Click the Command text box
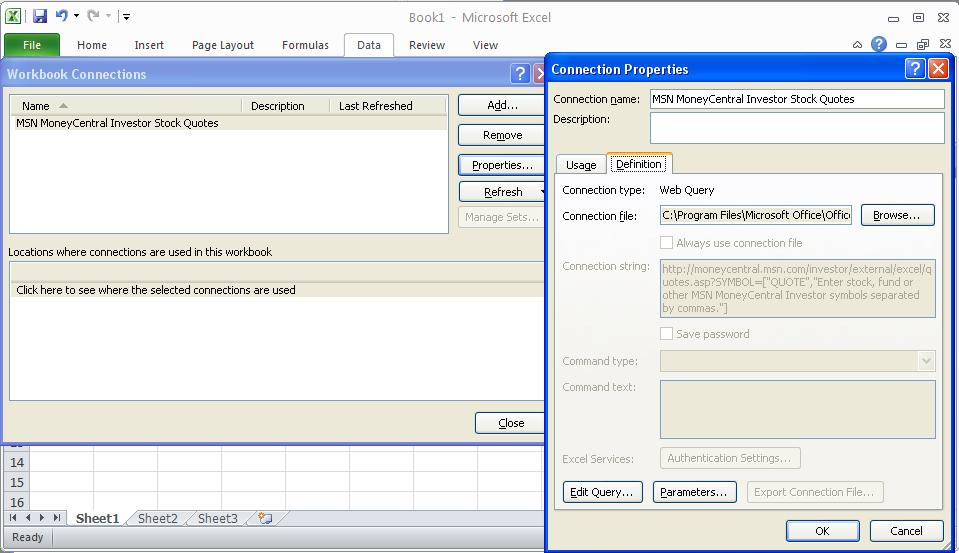 798,409
